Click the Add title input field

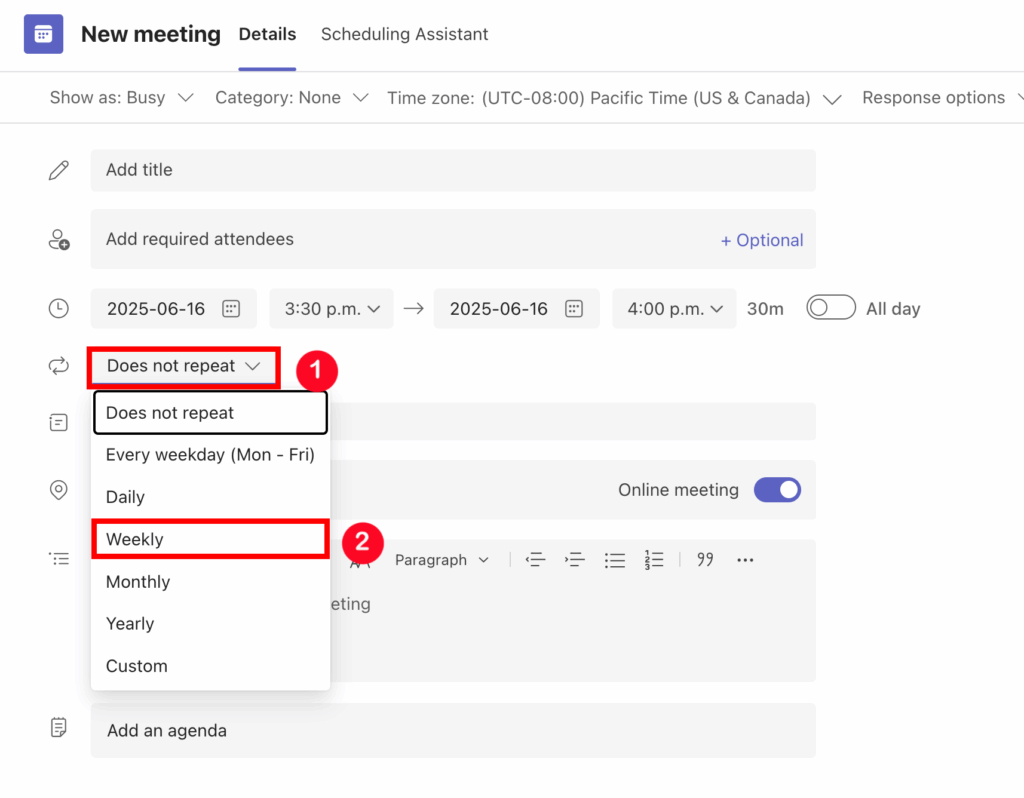pyautogui.click(x=452, y=170)
